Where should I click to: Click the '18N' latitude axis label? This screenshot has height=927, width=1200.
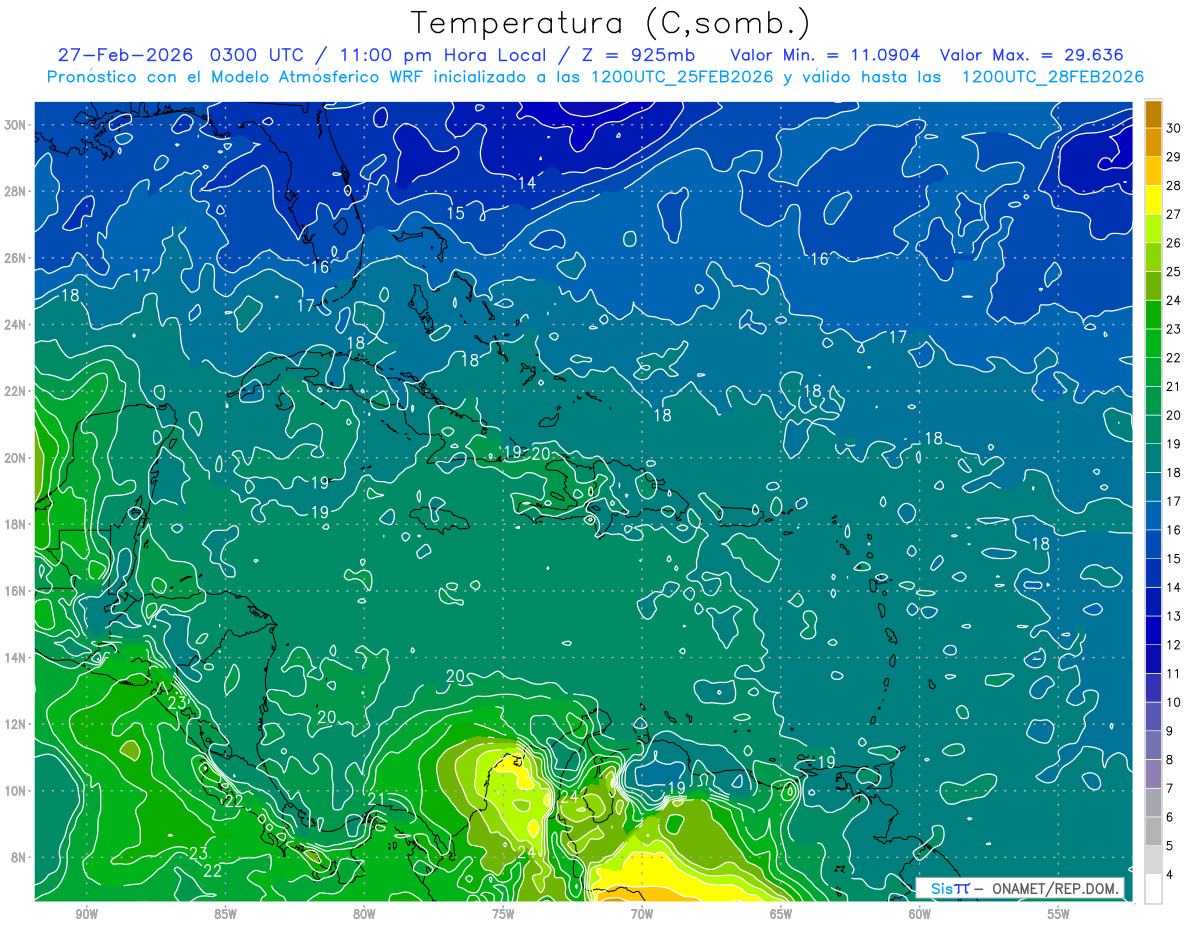[17, 524]
